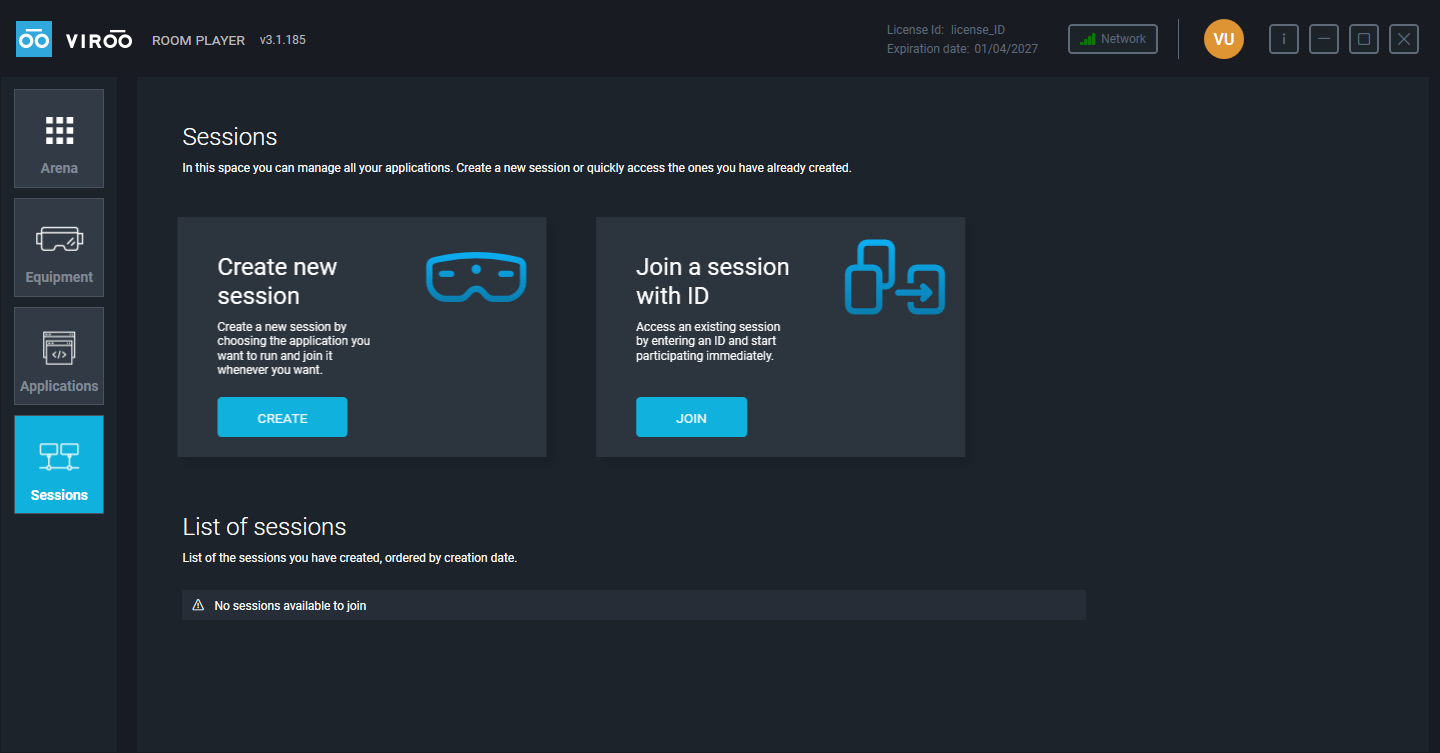
Task: Switch to the Arena tab label
Action: click(x=59, y=168)
